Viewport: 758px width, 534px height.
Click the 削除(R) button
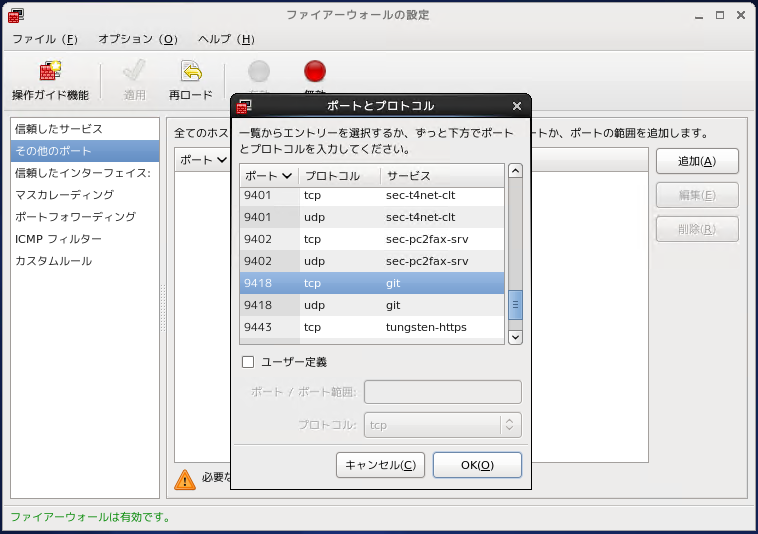pos(697,229)
